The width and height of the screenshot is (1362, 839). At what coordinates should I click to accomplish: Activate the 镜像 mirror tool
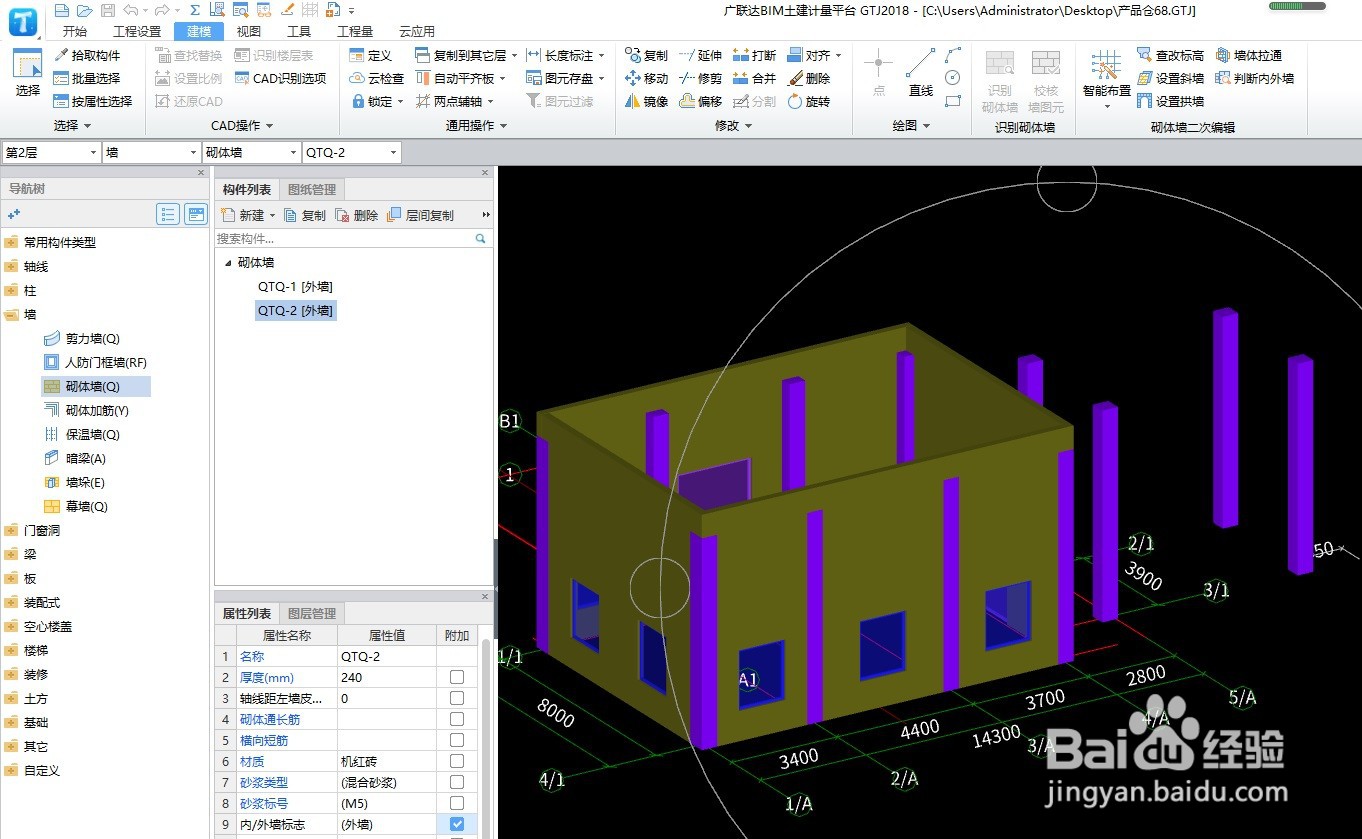coord(646,101)
